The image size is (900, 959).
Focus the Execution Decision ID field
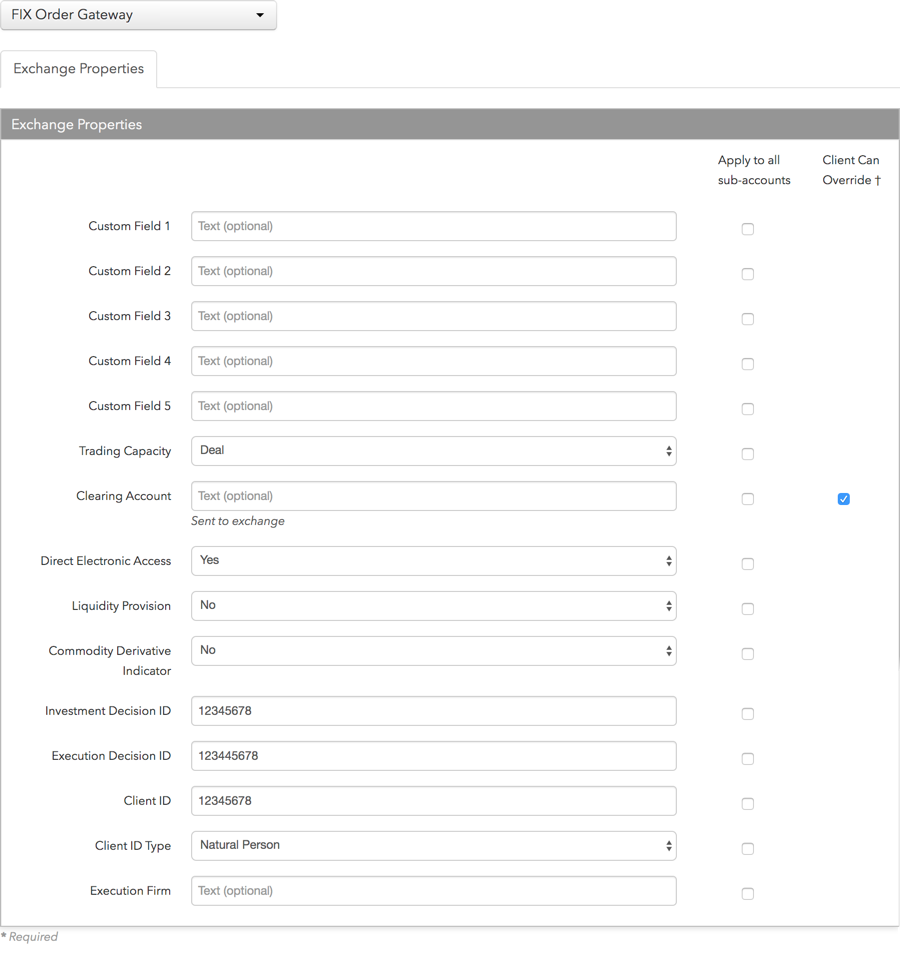tap(433, 756)
